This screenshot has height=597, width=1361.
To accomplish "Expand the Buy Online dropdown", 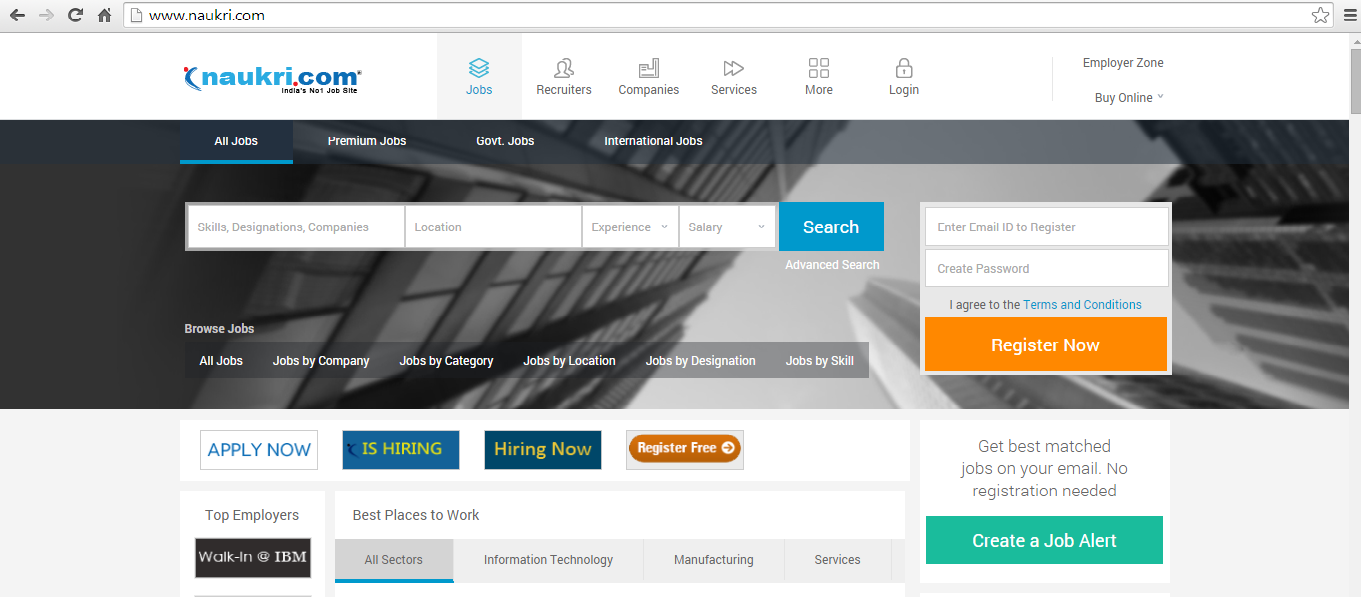I will point(1129,98).
